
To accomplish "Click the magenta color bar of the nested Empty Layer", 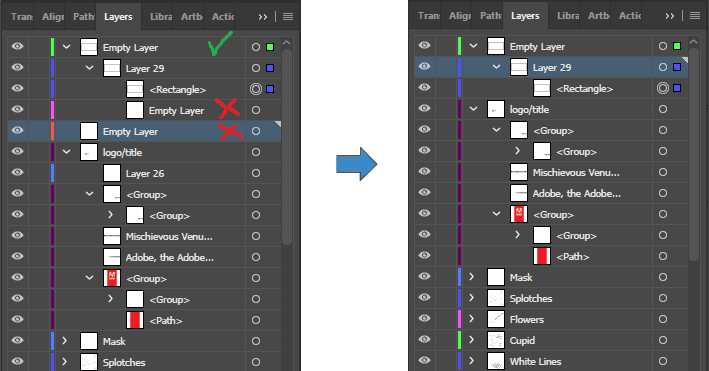I will pyautogui.click(x=52, y=110).
